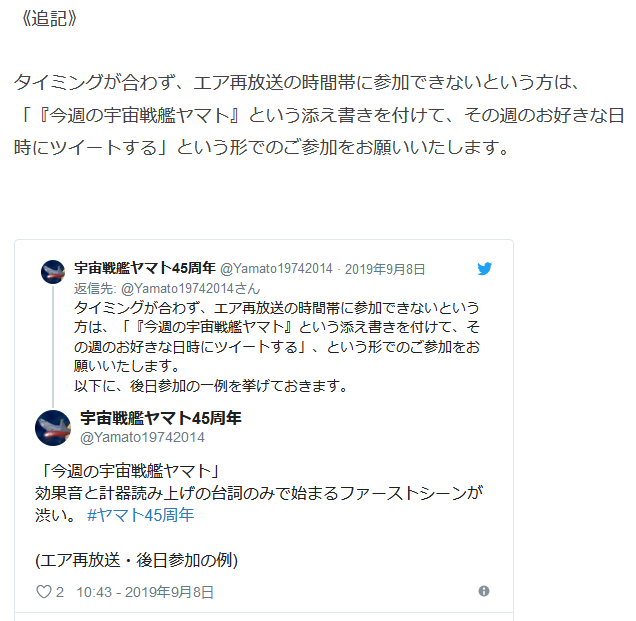This screenshot has height=621, width=636.
Task: Click the 2019年9月8日 date in the reply header
Action: click(x=385, y=269)
